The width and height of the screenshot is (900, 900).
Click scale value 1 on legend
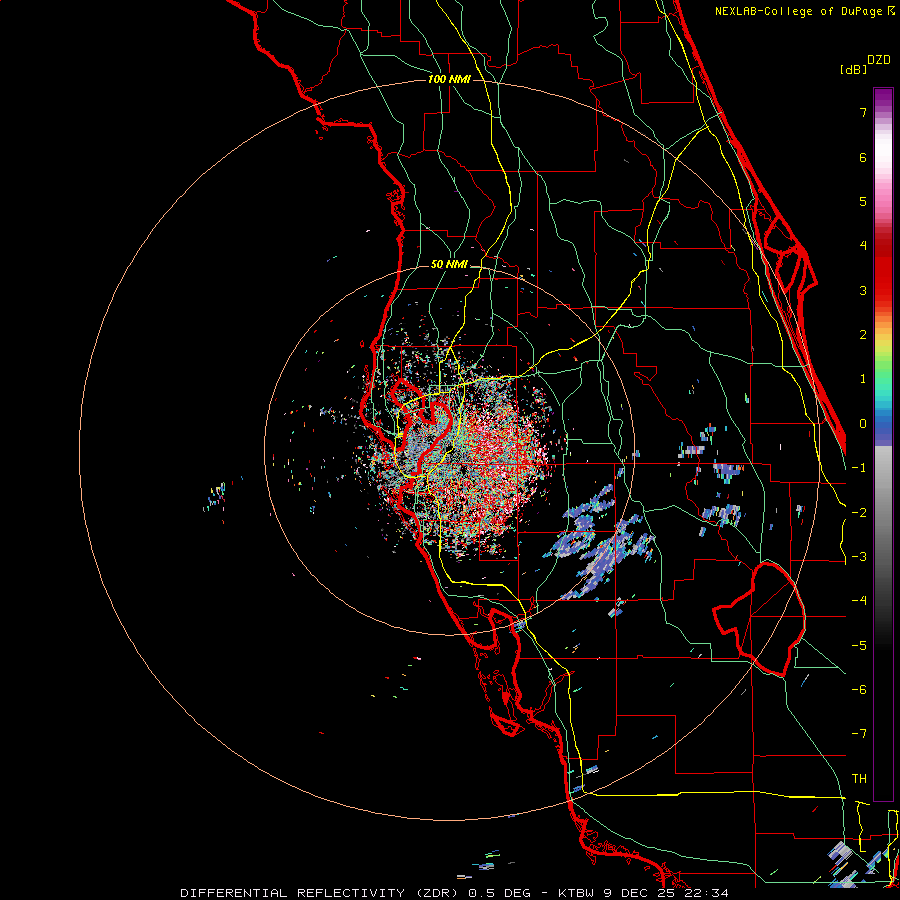863,379
